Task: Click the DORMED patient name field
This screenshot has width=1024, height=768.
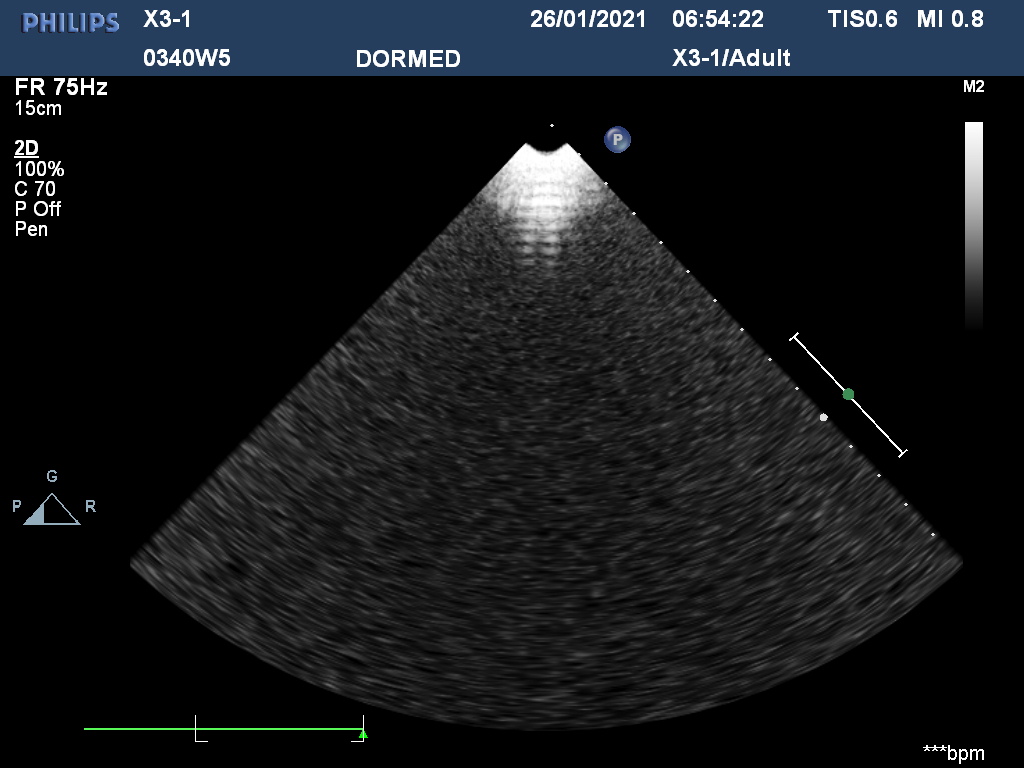Action: click(x=408, y=59)
